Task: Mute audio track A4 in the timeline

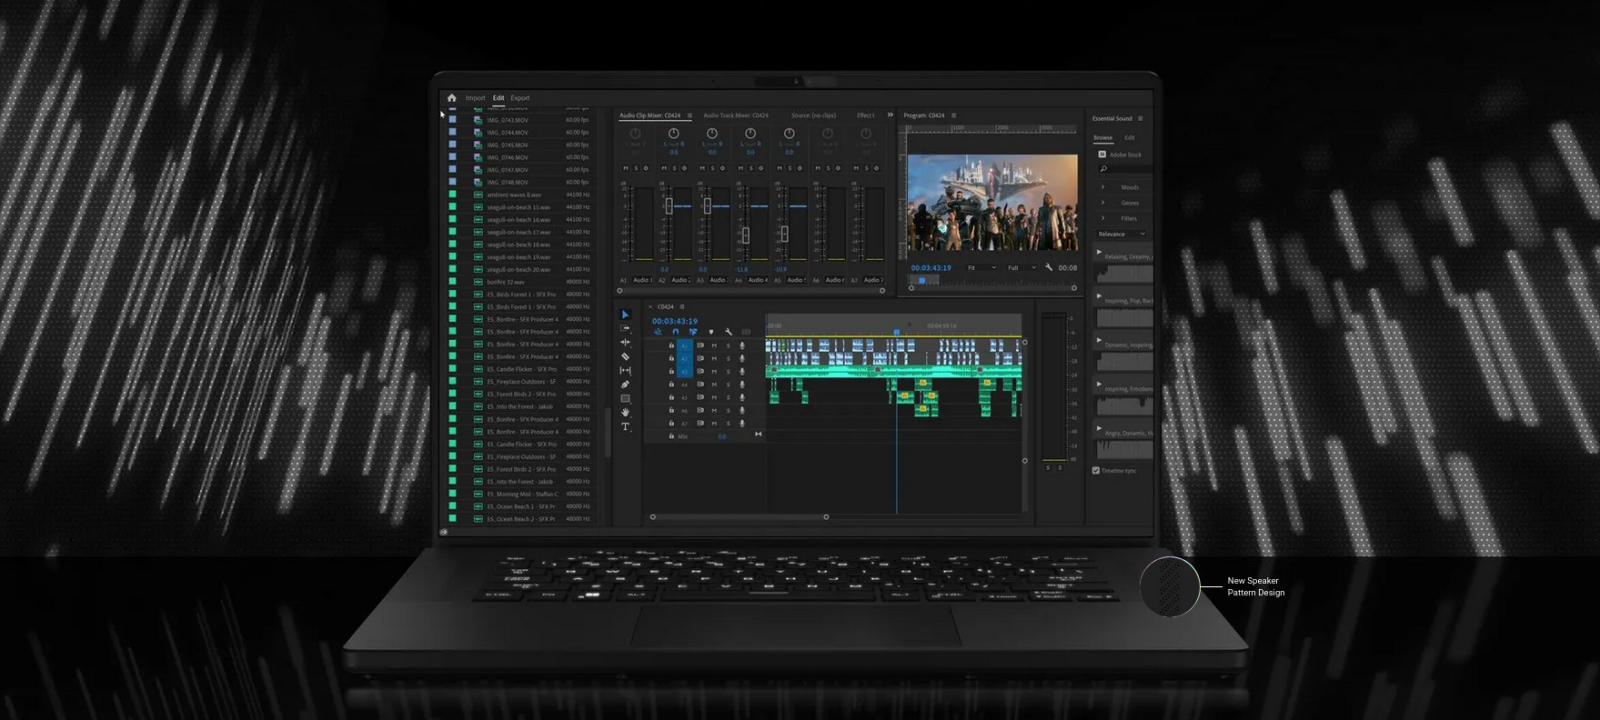Action: point(714,384)
